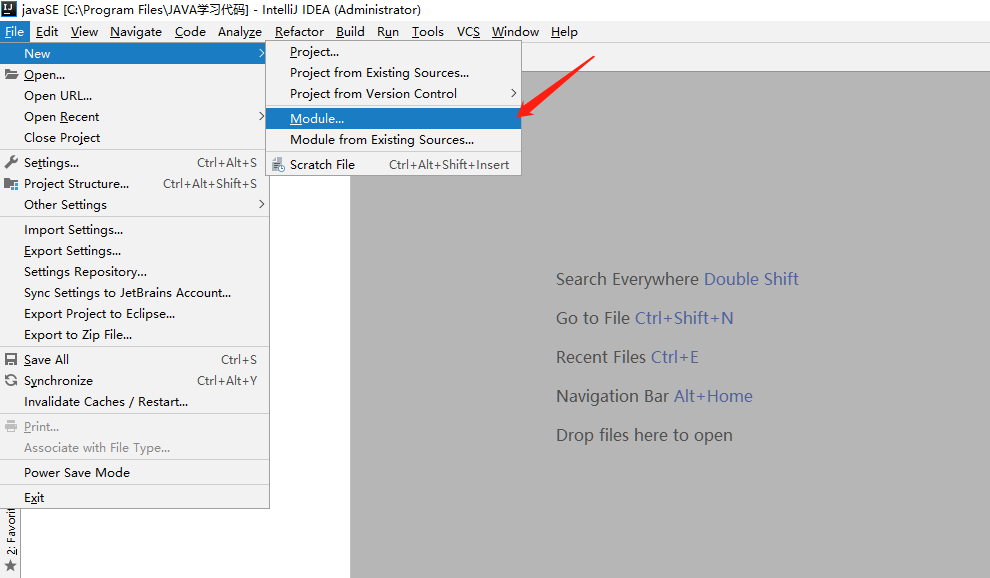990x578 pixels.
Task: Choose Module from Existing Sources...
Action: (393, 140)
